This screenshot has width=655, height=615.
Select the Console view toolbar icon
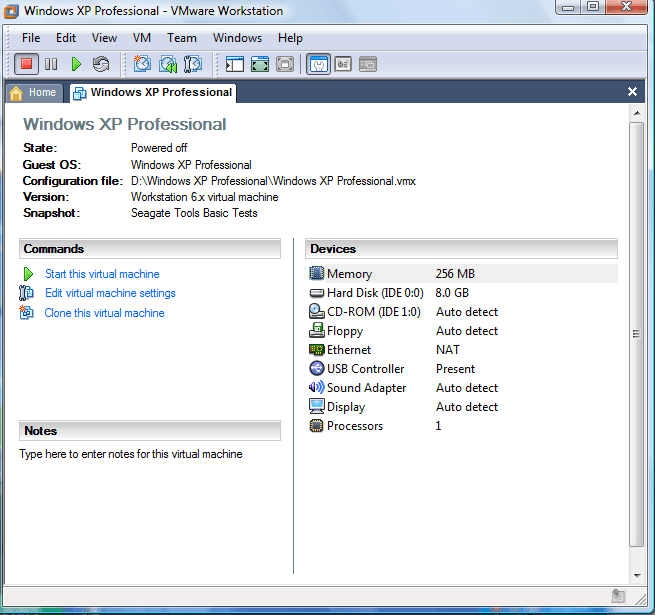pyautogui.click(x=368, y=64)
